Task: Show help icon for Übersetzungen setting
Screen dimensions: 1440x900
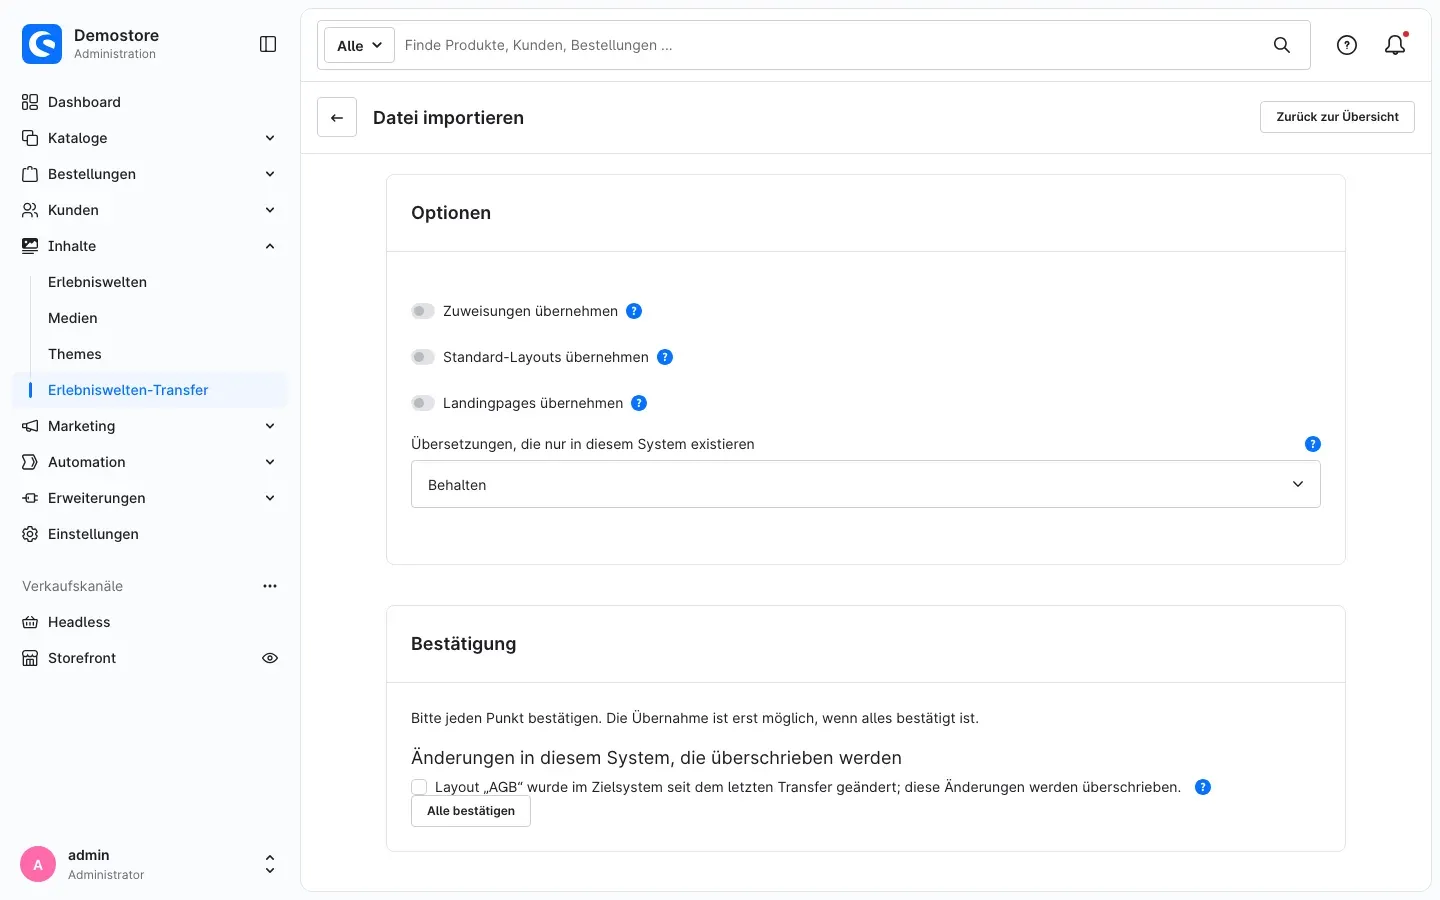Action: (x=1313, y=444)
